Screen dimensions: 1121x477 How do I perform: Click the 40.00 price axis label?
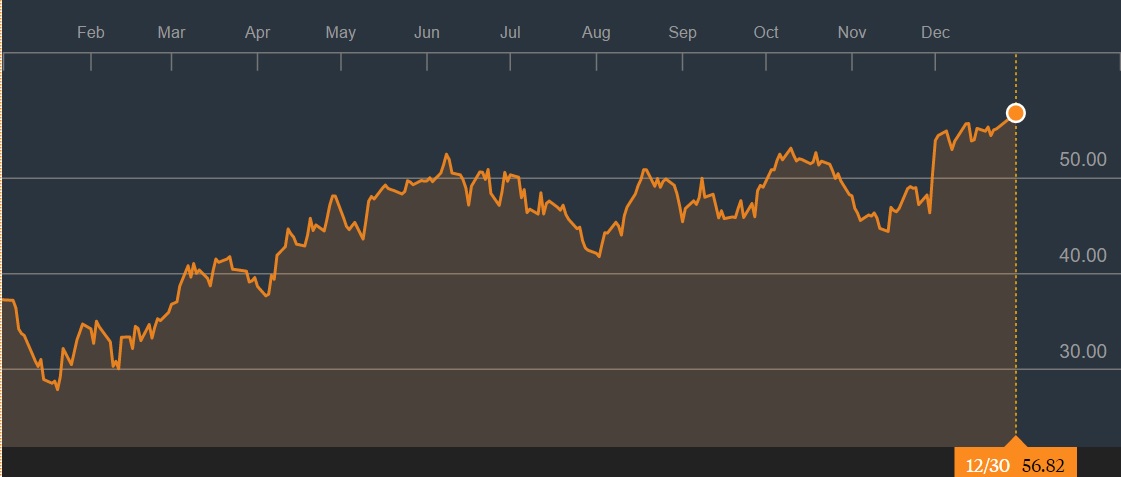coord(1082,255)
